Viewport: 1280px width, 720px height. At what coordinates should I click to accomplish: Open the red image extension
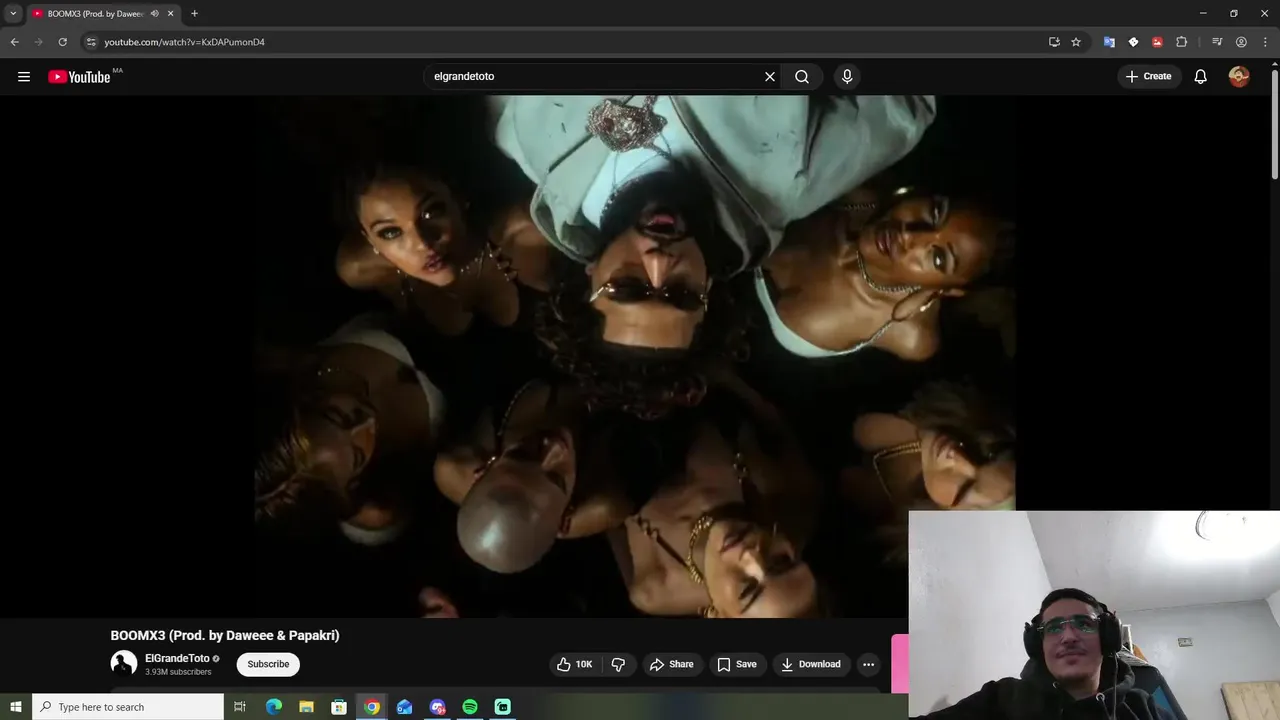(x=1157, y=42)
